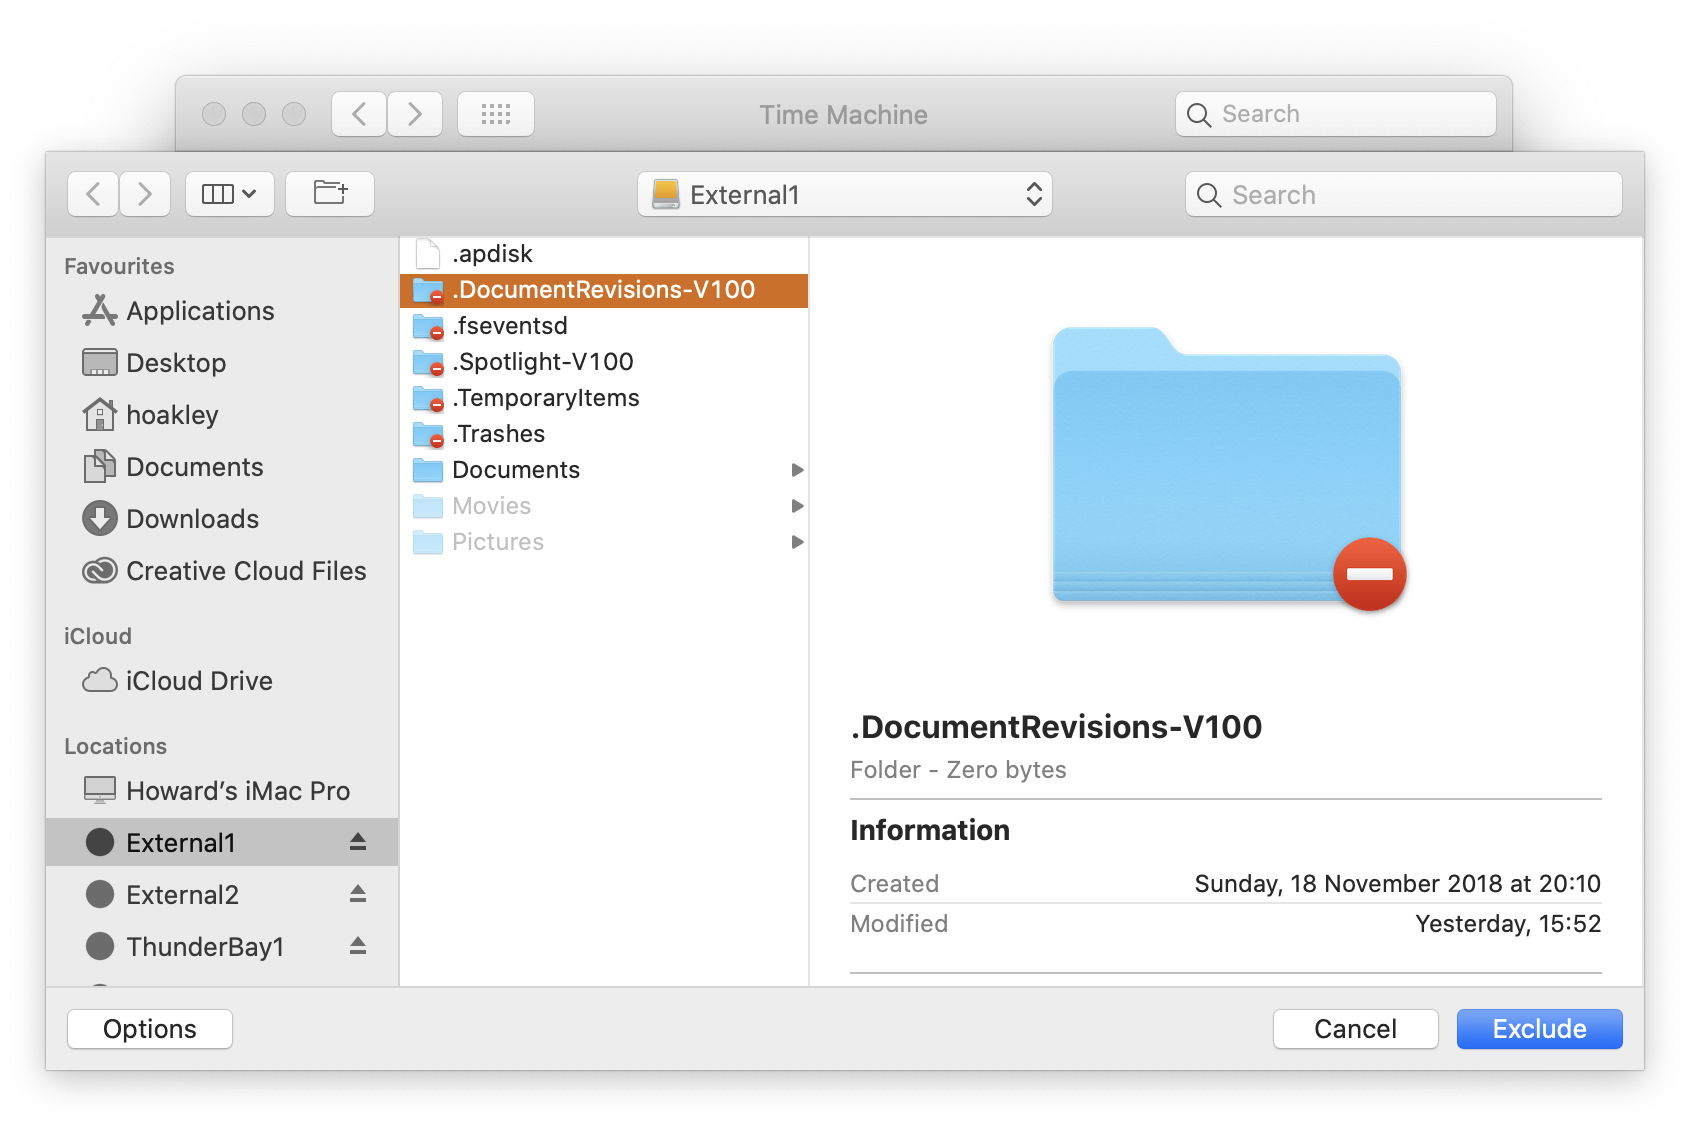Open the column view mode dropdown
The height and width of the screenshot is (1124, 1690).
229,193
